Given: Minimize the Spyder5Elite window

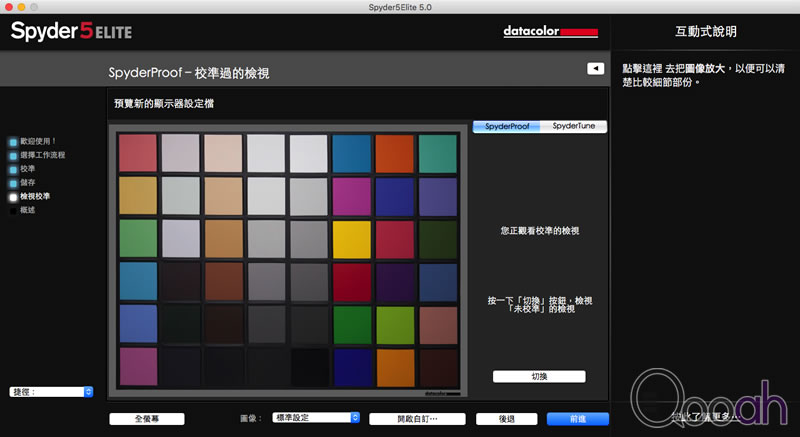Looking at the screenshot, I should 21,7.
